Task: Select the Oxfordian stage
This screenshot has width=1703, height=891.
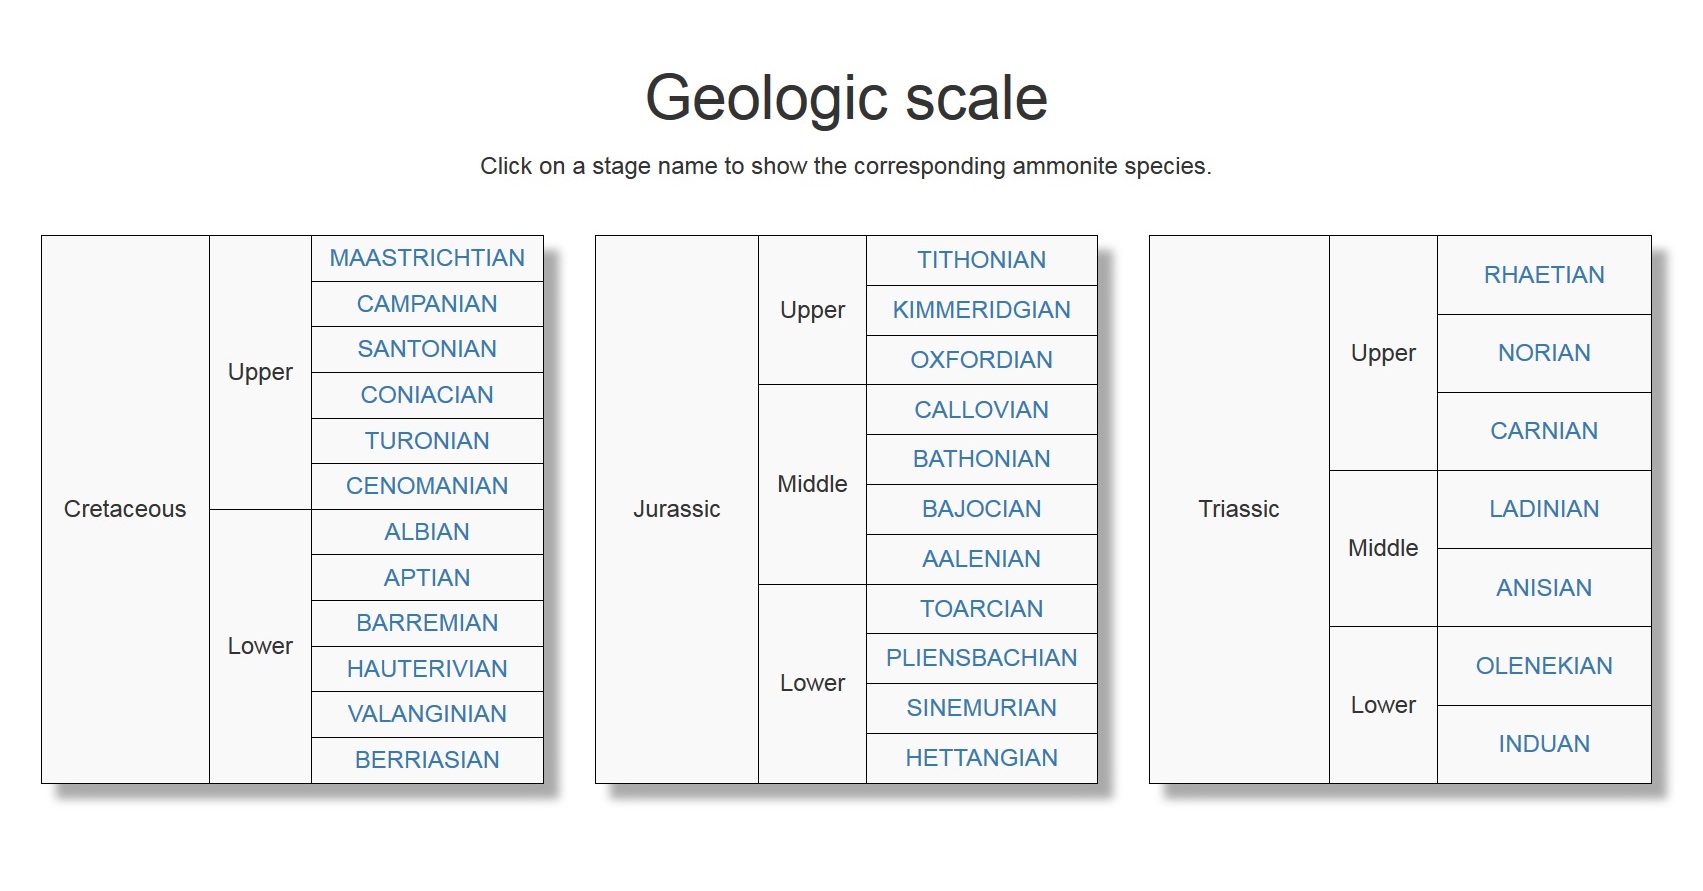Action: coord(981,360)
